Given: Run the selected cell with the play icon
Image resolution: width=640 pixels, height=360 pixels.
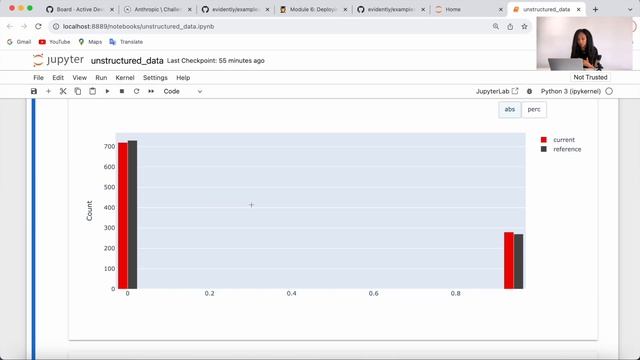Looking at the screenshot, I should [107, 91].
